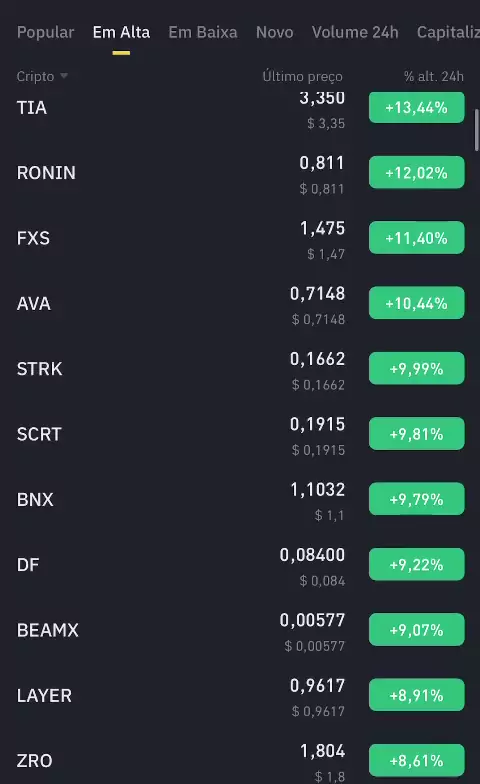Switch to the Popular tab
480x784 pixels.
[x=46, y=32]
